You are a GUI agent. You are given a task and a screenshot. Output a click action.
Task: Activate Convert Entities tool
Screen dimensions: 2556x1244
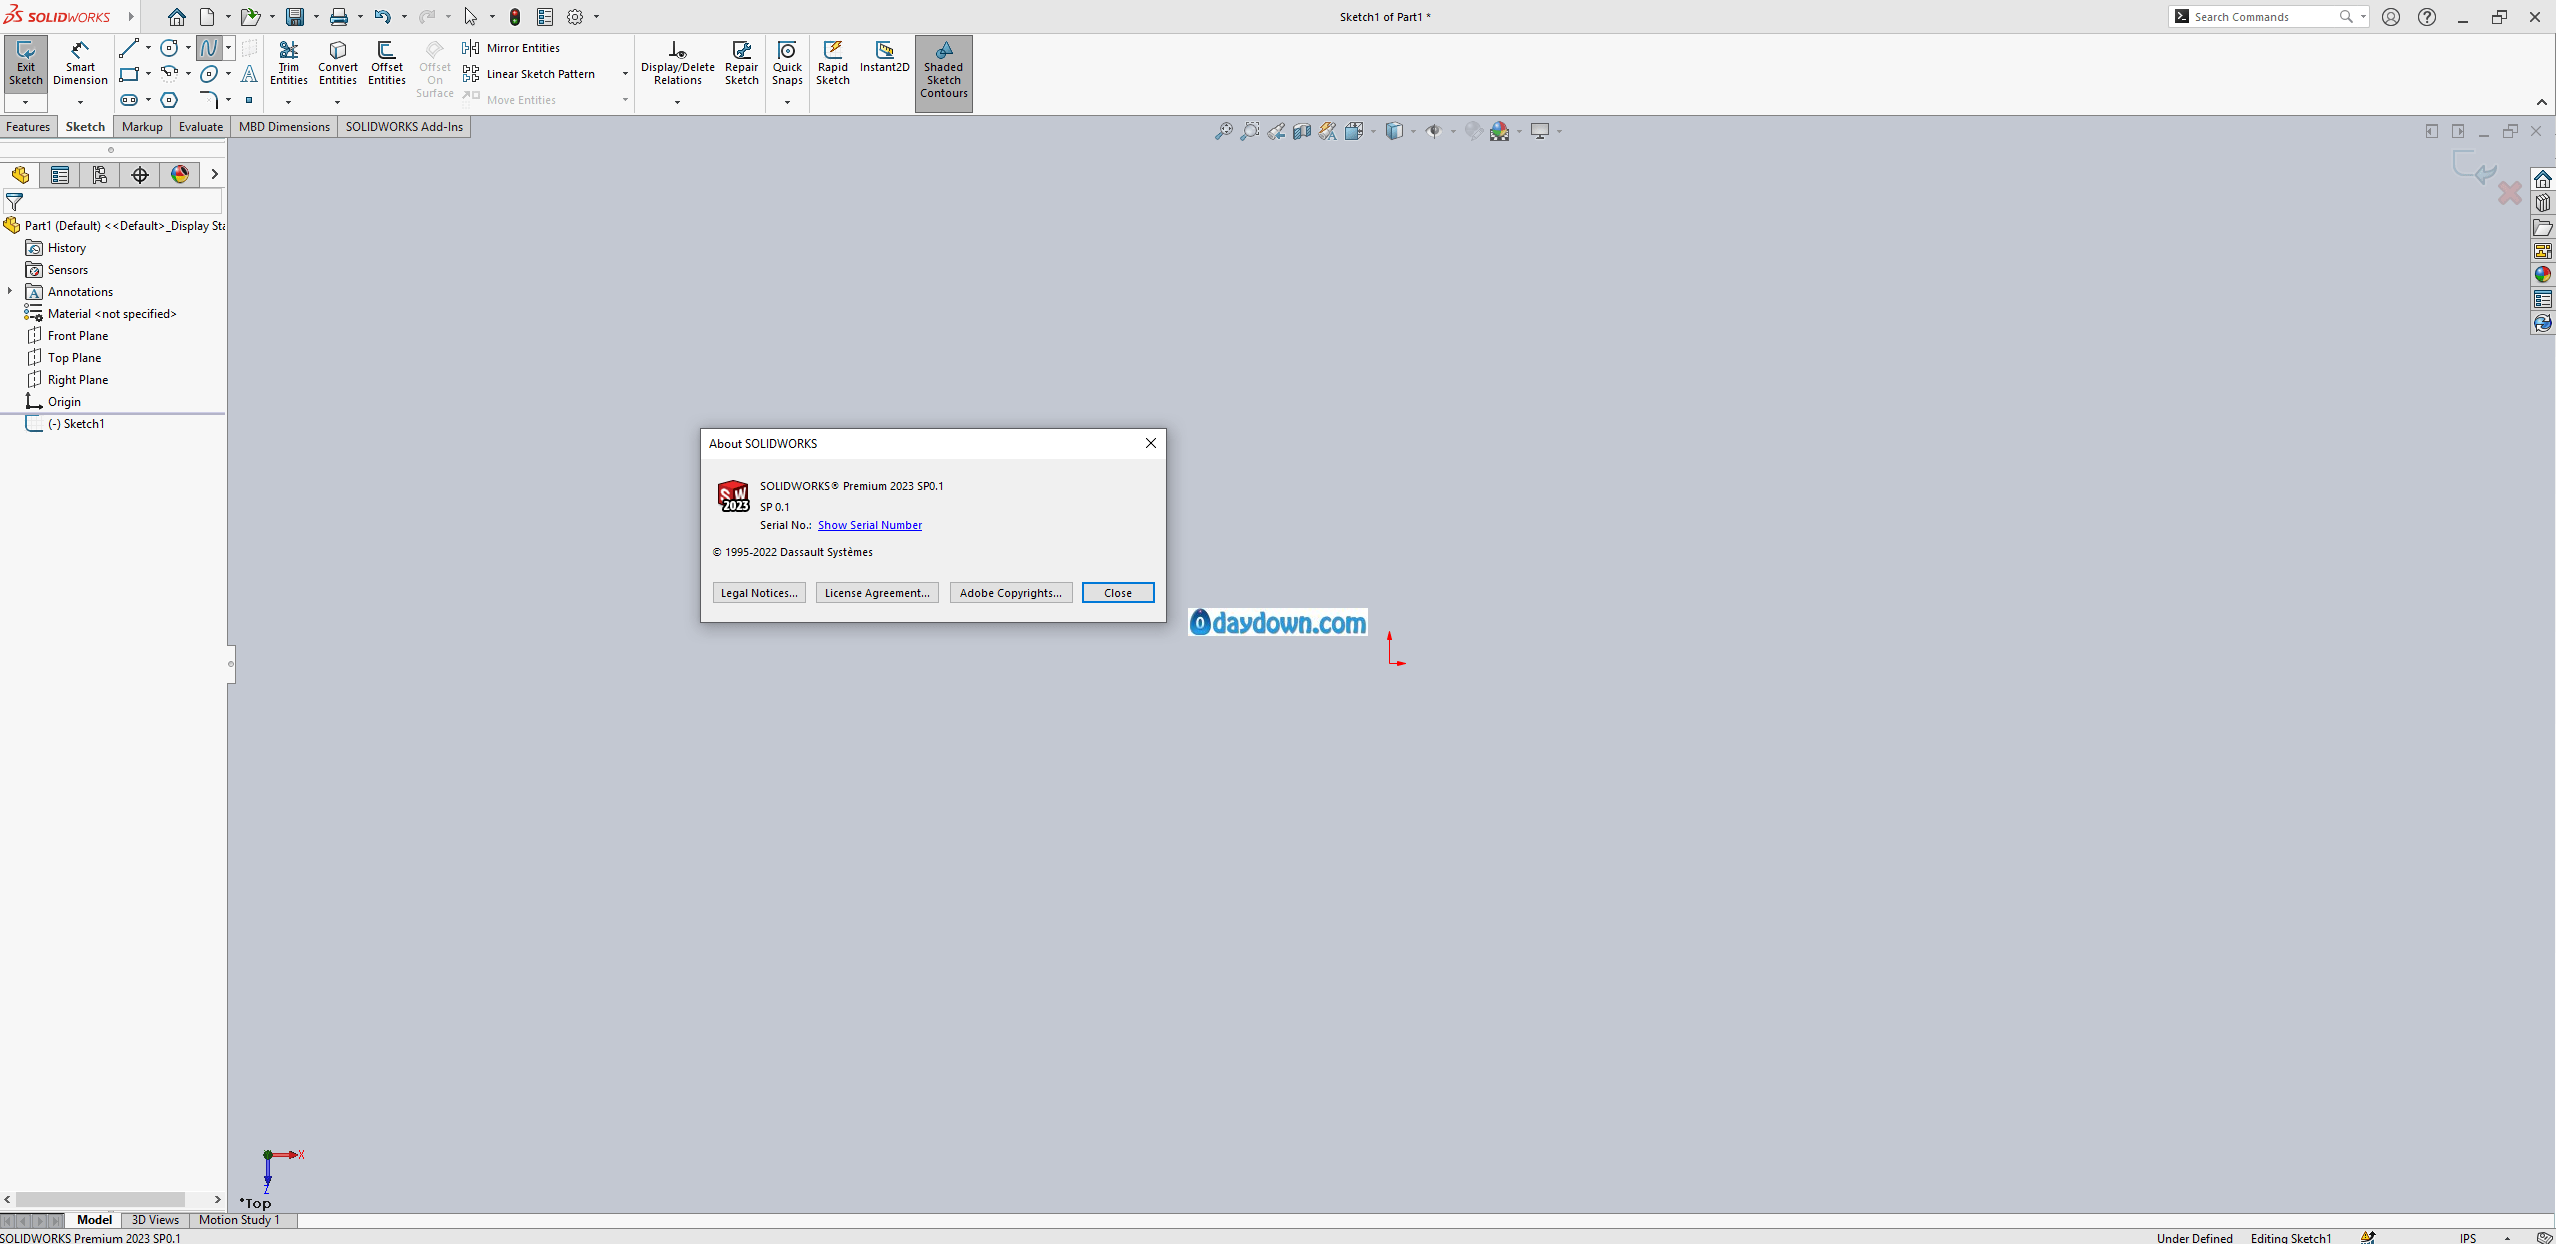(337, 63)
